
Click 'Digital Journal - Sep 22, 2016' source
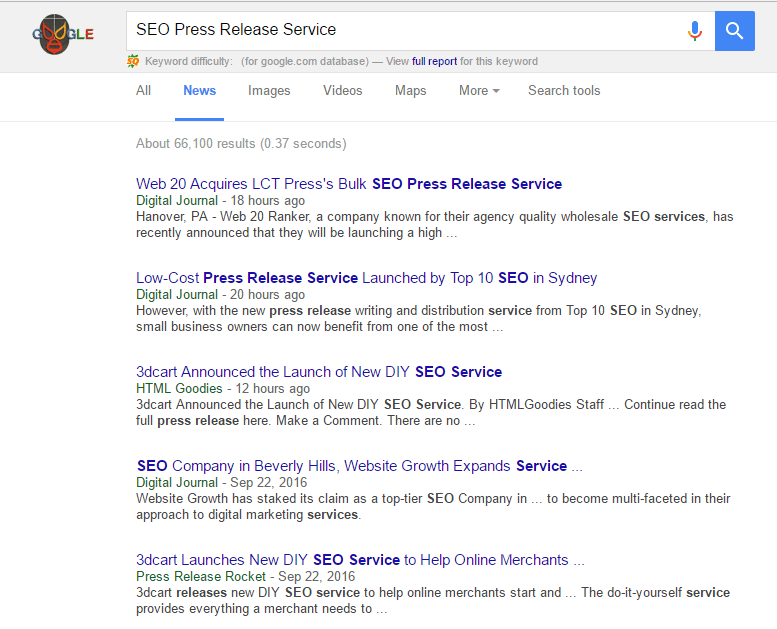tap(222, 482)
